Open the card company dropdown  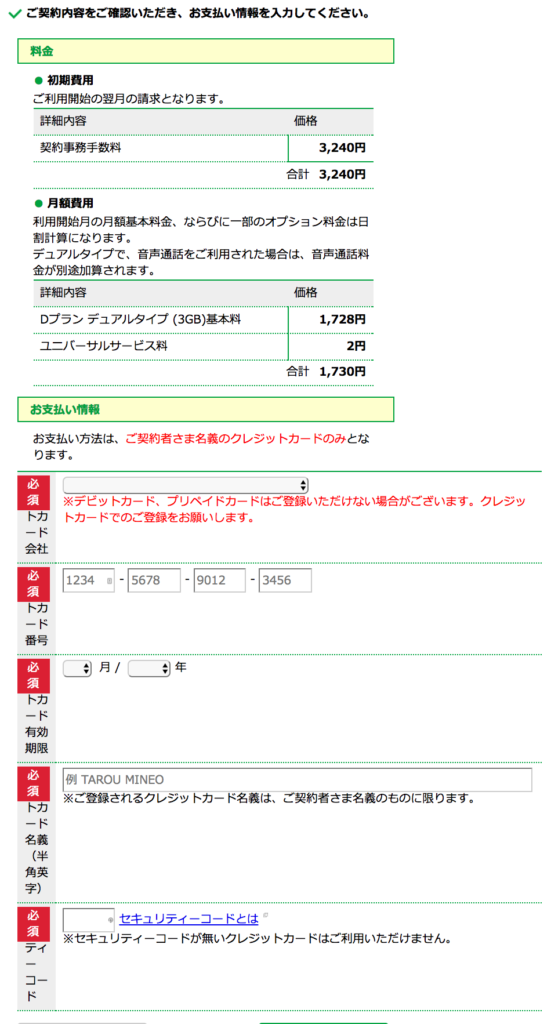click(185, 485)
